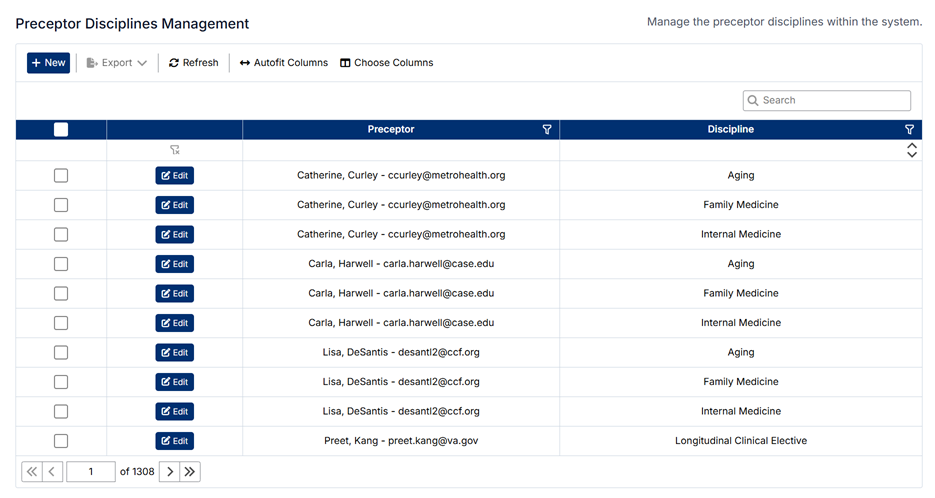Click the down arrow in Discipline filter row
The height and width of the screenshot is (498, 935).
(911, 155)
